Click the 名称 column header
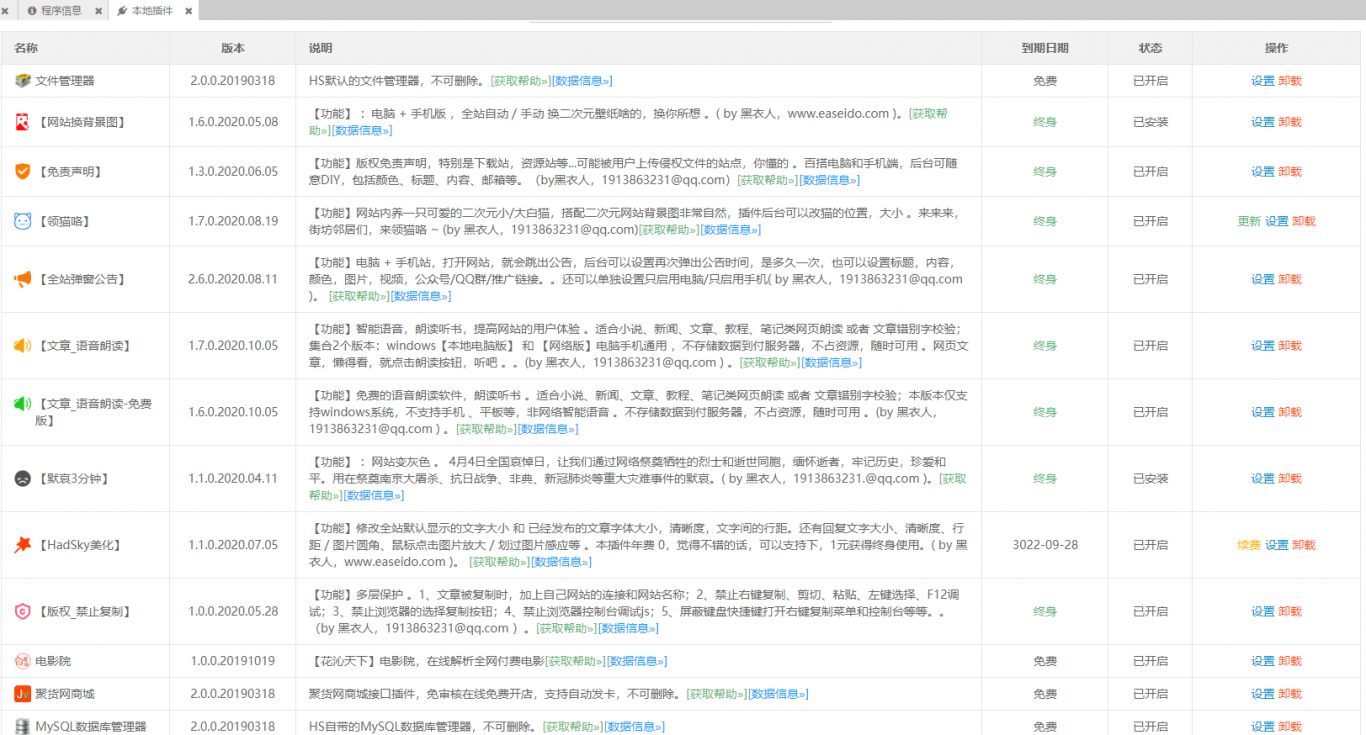Viewport: 1366px width, 735px height. click(26, 48)
